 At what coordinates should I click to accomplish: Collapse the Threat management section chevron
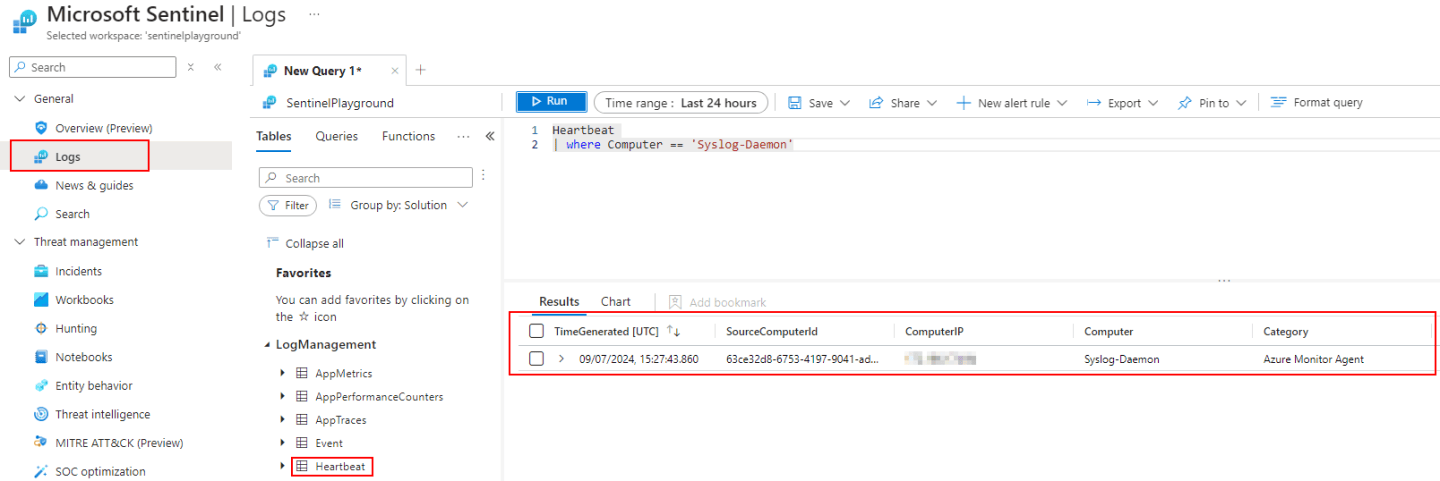[20, 242]
